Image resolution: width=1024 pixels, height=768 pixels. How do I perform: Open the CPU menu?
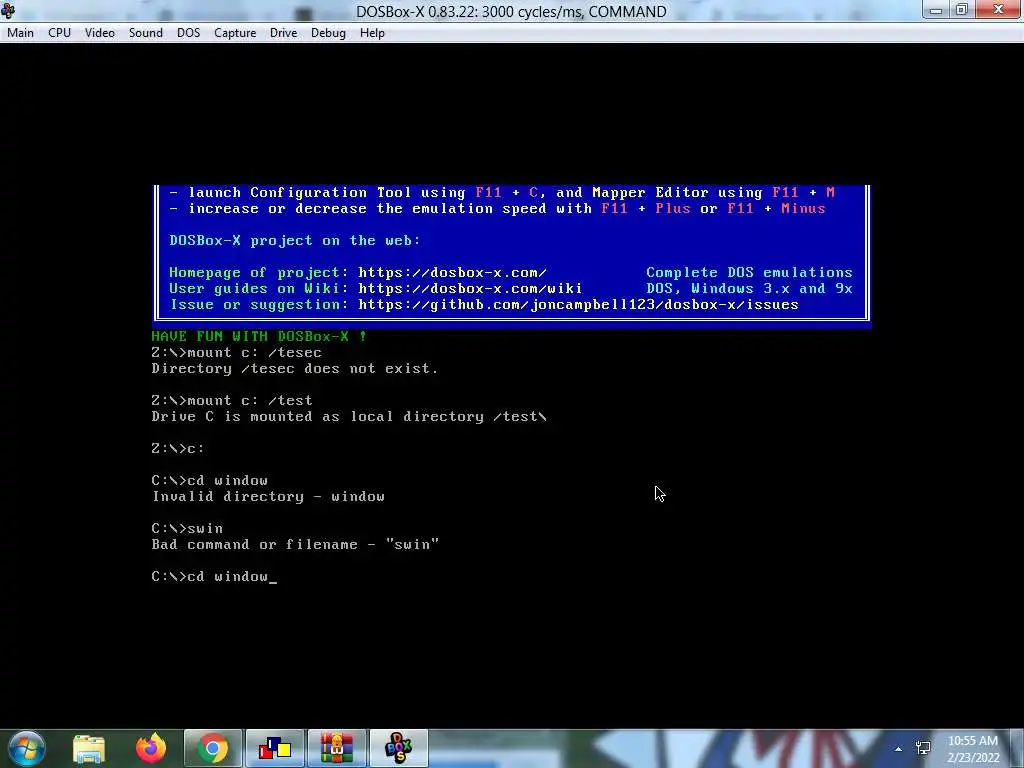59,33
